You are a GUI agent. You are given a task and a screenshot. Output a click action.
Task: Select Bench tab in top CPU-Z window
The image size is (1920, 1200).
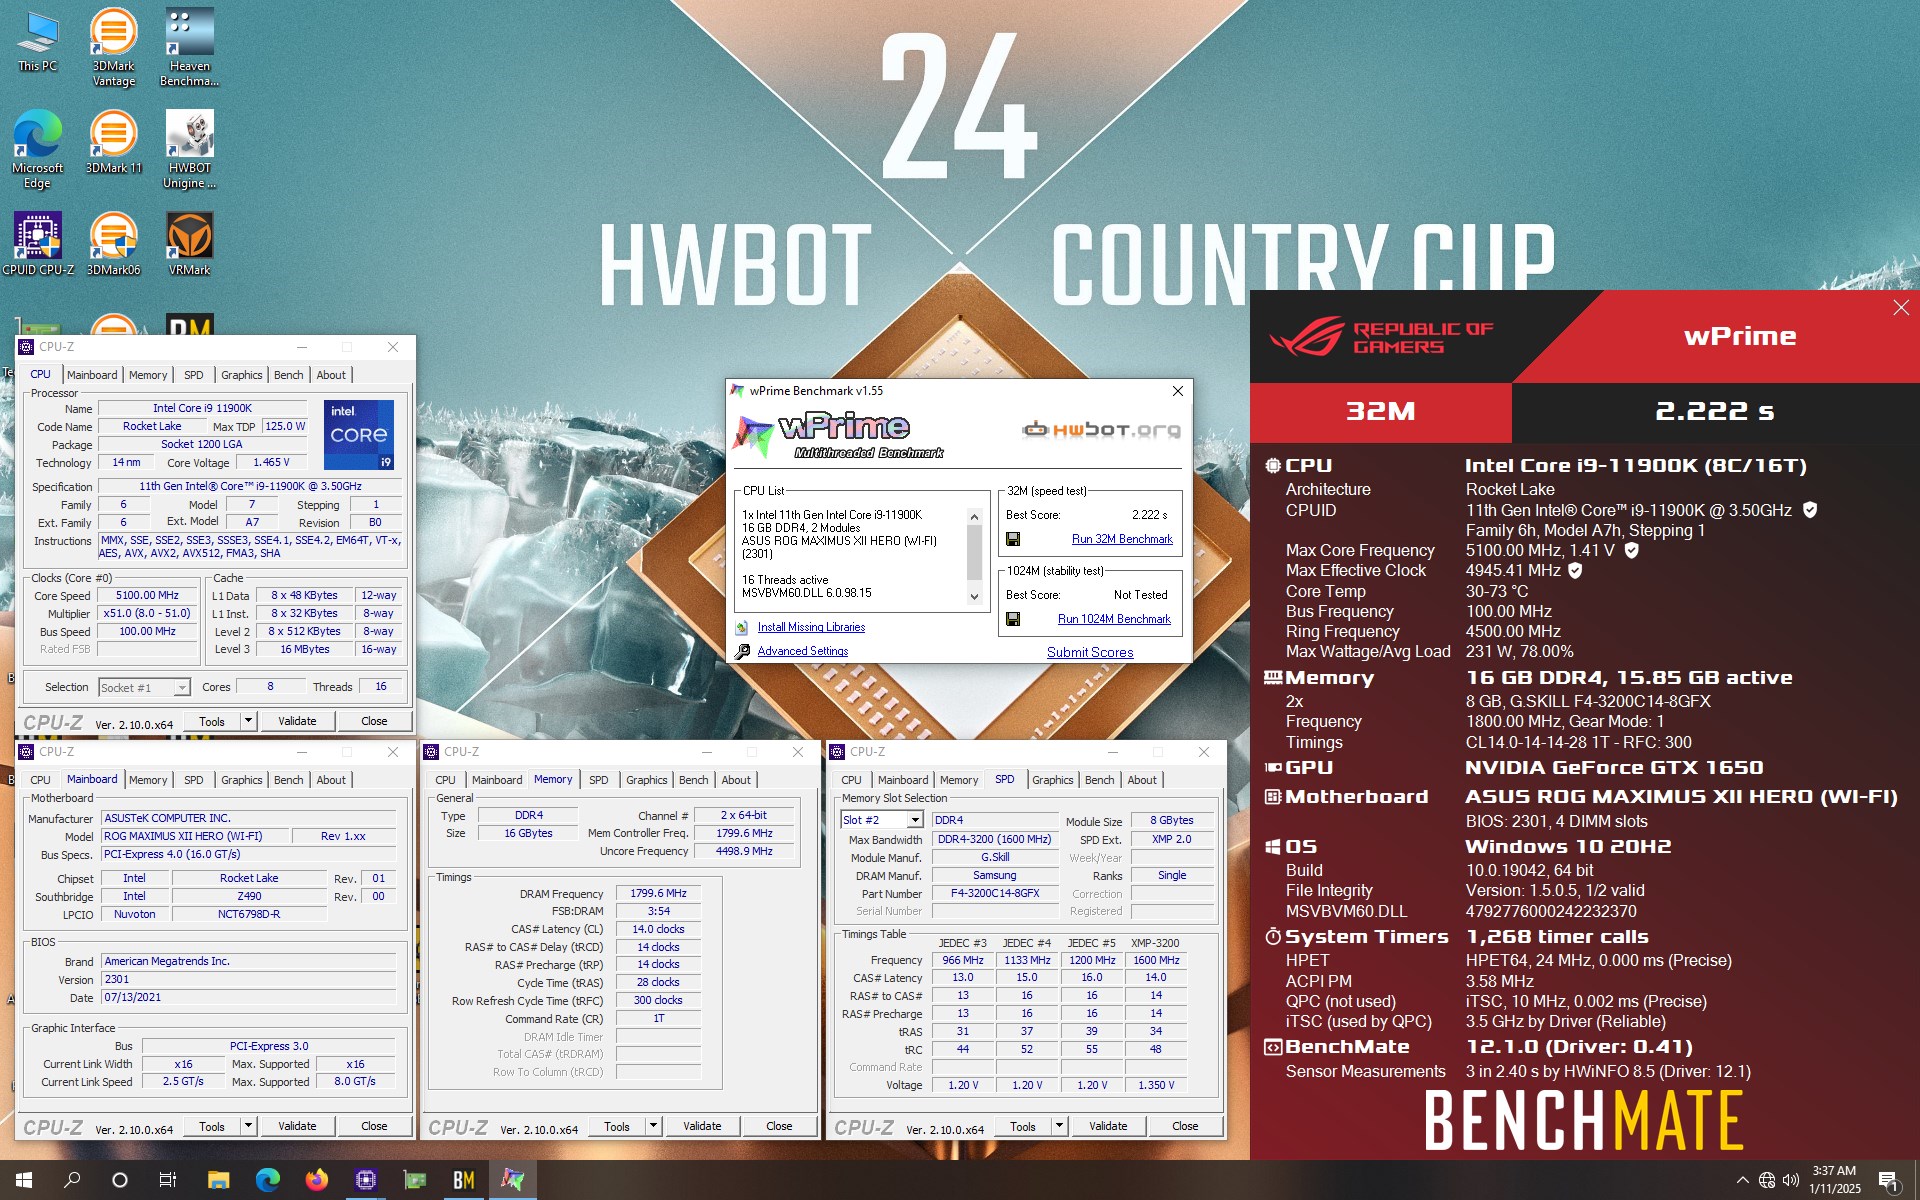pos(288,375)
